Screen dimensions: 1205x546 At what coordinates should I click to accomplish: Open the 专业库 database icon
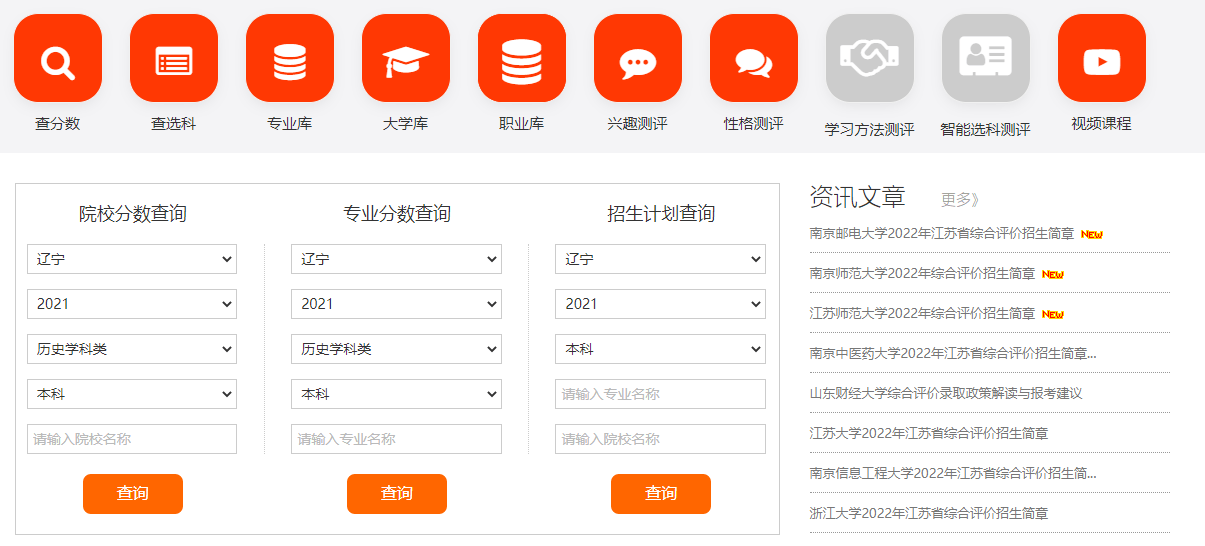[x=290, y=59]
